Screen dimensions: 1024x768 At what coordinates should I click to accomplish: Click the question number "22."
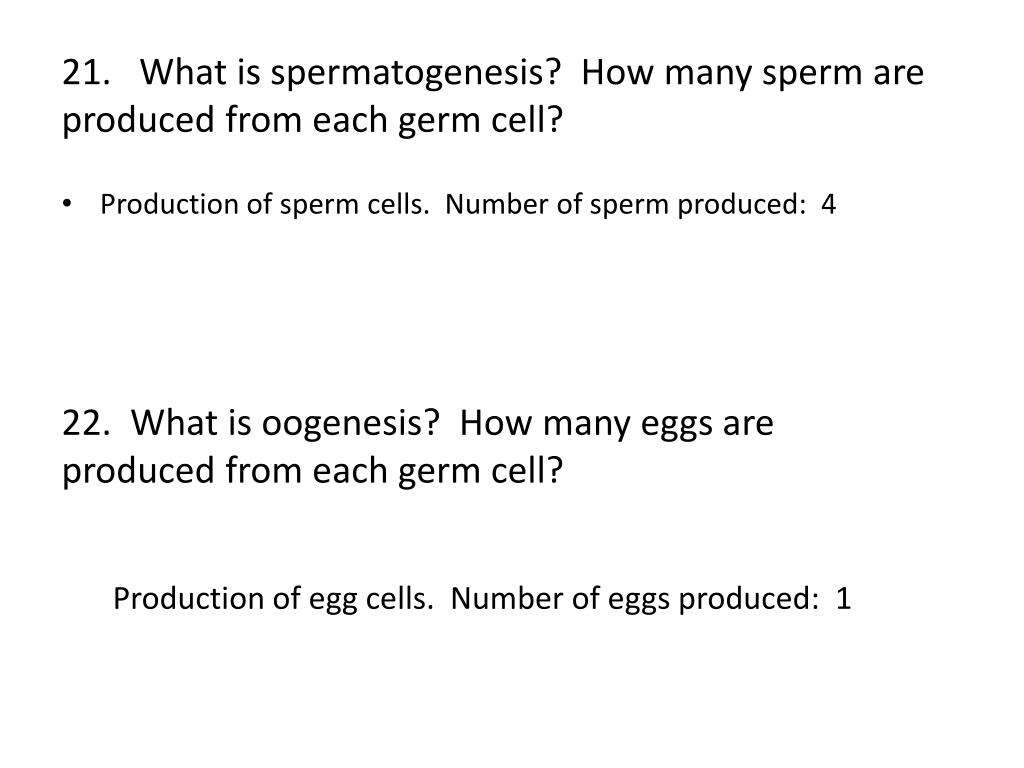[x=86, y=423]
